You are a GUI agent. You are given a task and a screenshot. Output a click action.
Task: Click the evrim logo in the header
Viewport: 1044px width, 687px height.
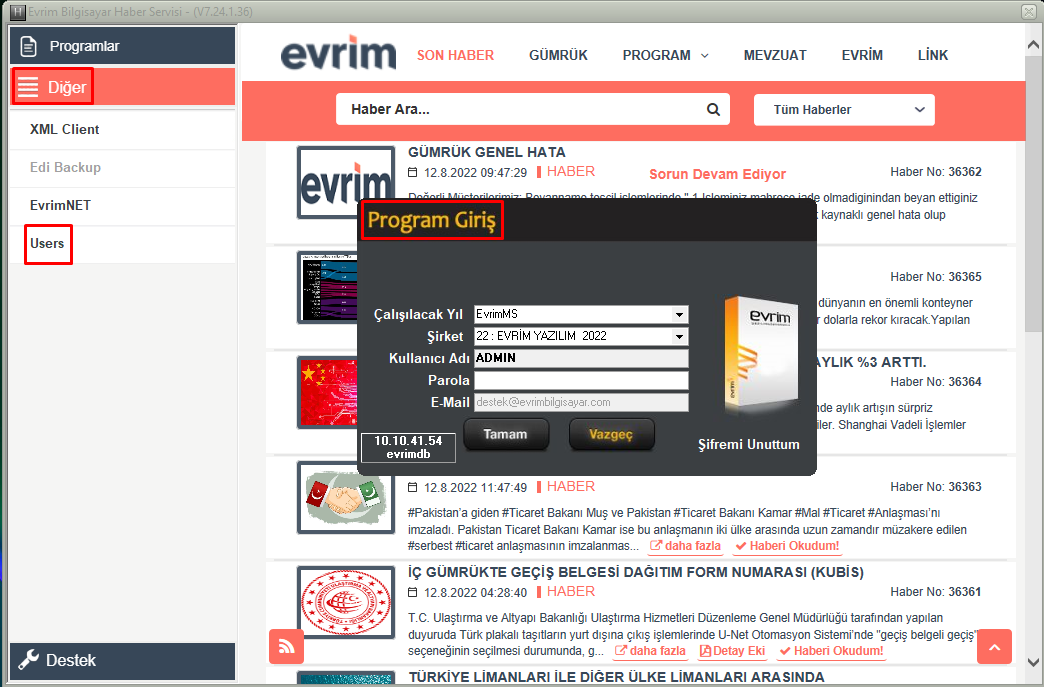338,53
